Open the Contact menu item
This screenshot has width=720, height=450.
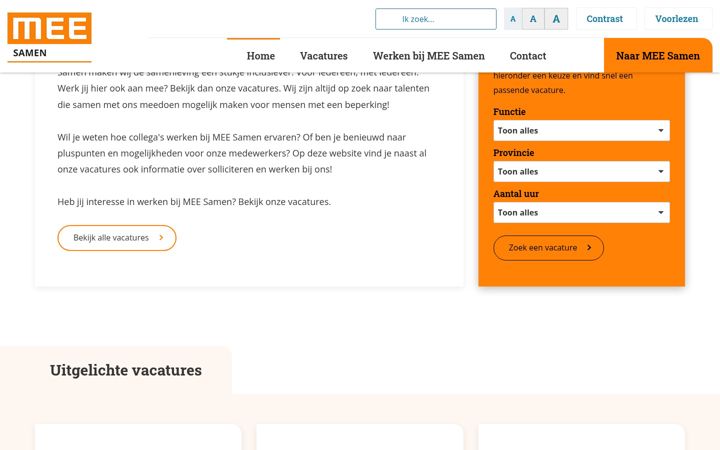click(x=528, y=56)
